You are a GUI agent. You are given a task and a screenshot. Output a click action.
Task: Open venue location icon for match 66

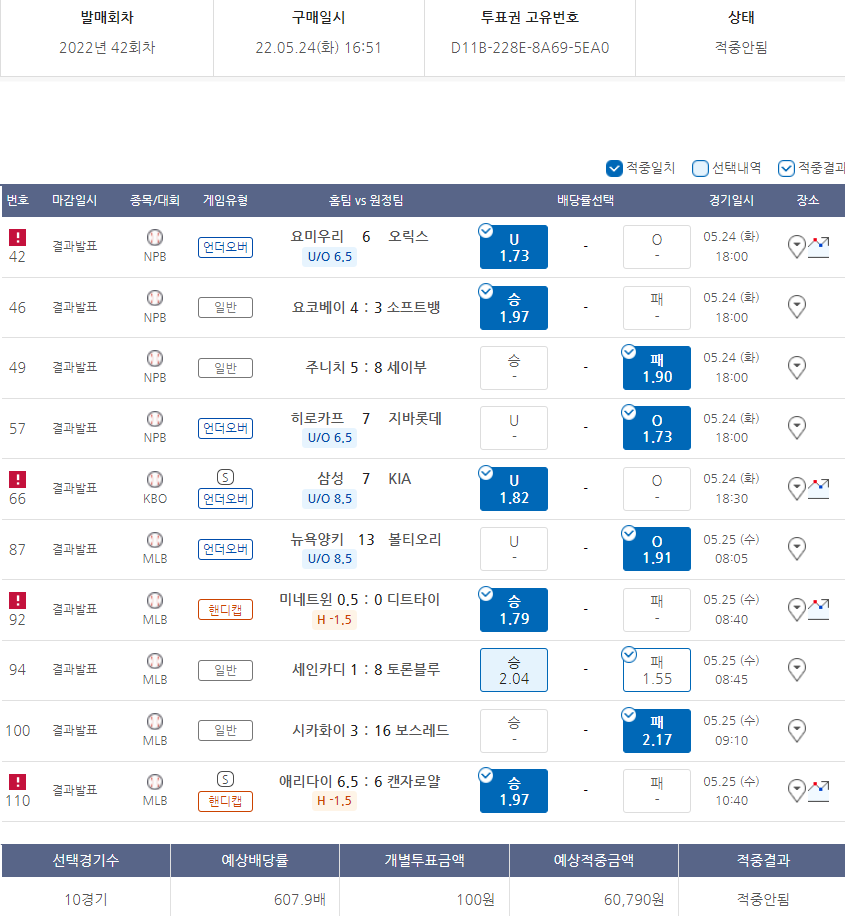coord(796,488)
